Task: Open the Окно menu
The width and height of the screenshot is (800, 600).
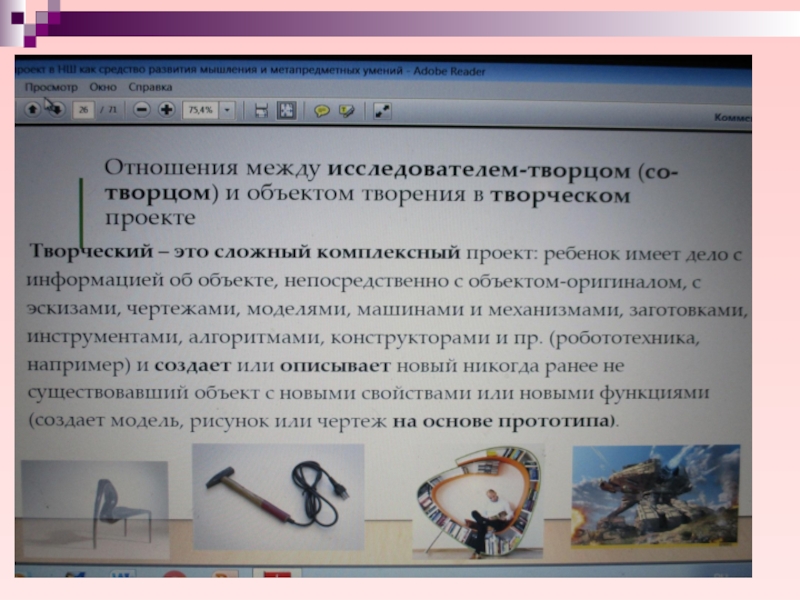Action: pos(102,88)
